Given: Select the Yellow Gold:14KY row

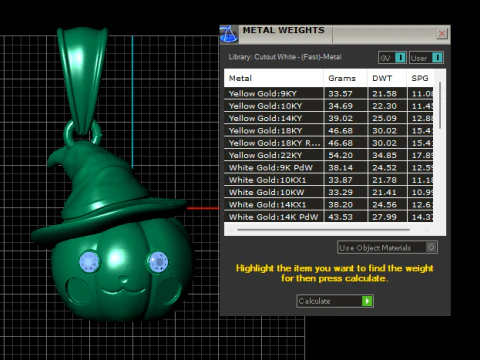Looking at the screenshot, I should click(x=329, y=118).
